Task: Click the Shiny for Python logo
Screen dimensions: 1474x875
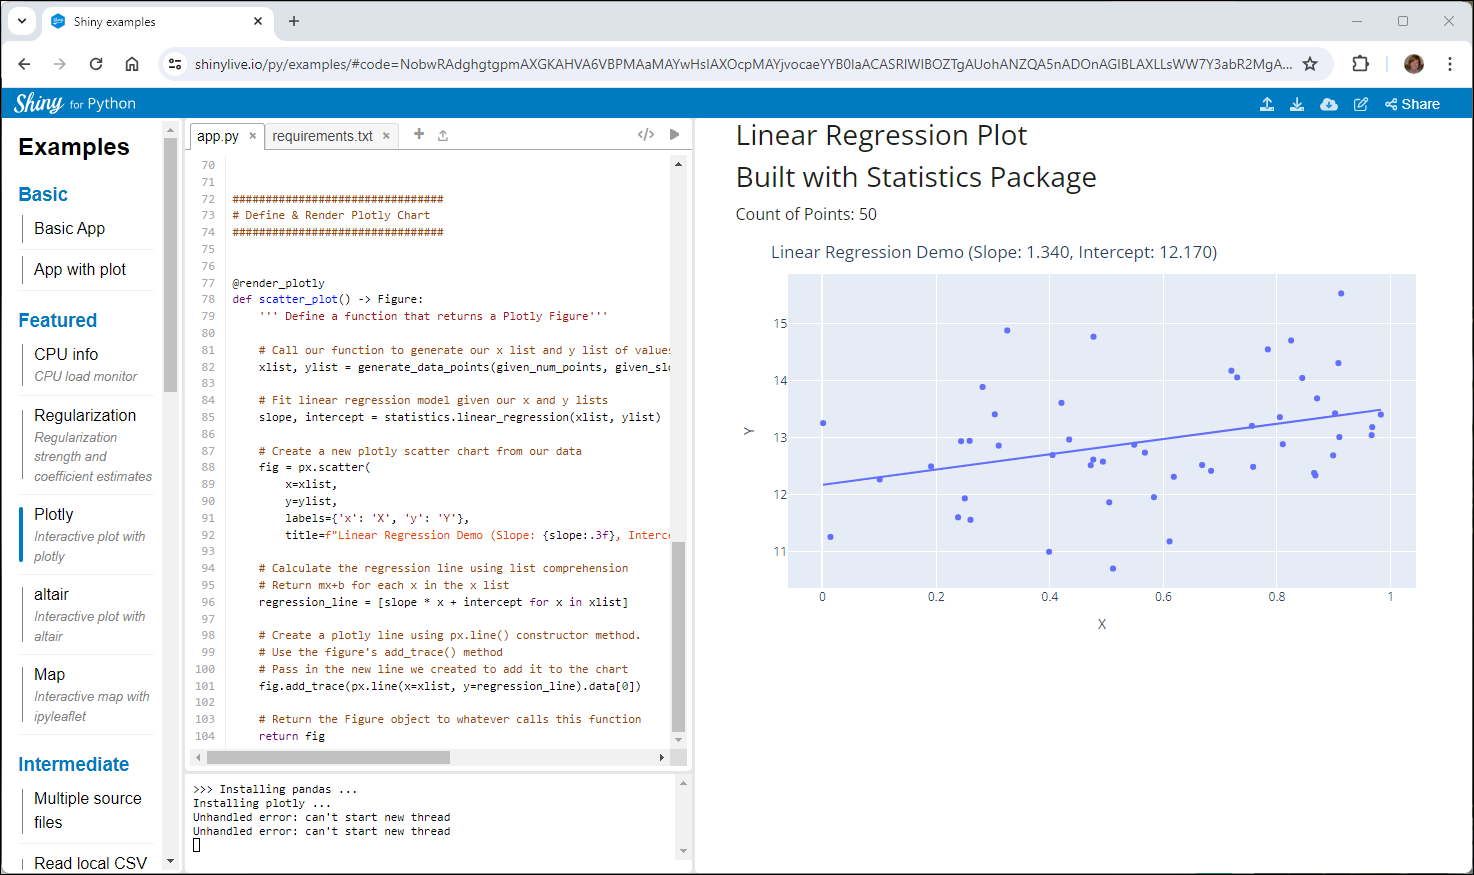Action: 75,103
